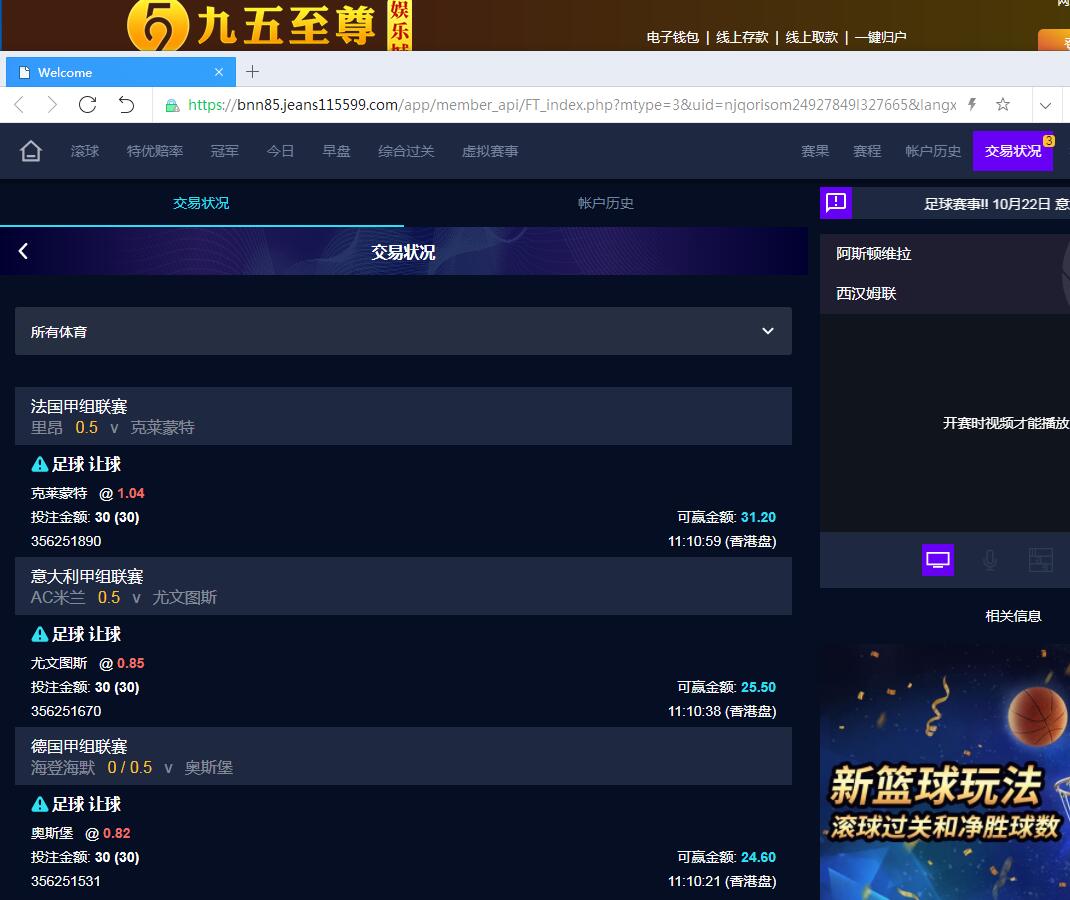Bookmark page with the star icon
1070x900 pixels.
[x=1003, y=105]
